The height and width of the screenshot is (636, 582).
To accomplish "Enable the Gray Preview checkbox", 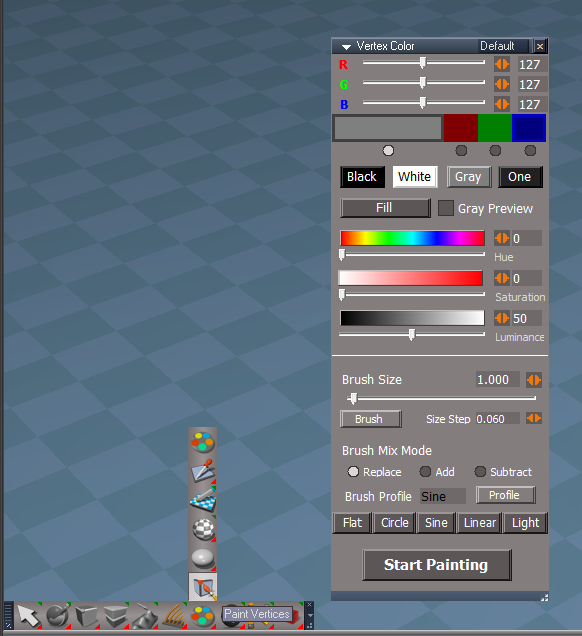I will click(445, 208).
